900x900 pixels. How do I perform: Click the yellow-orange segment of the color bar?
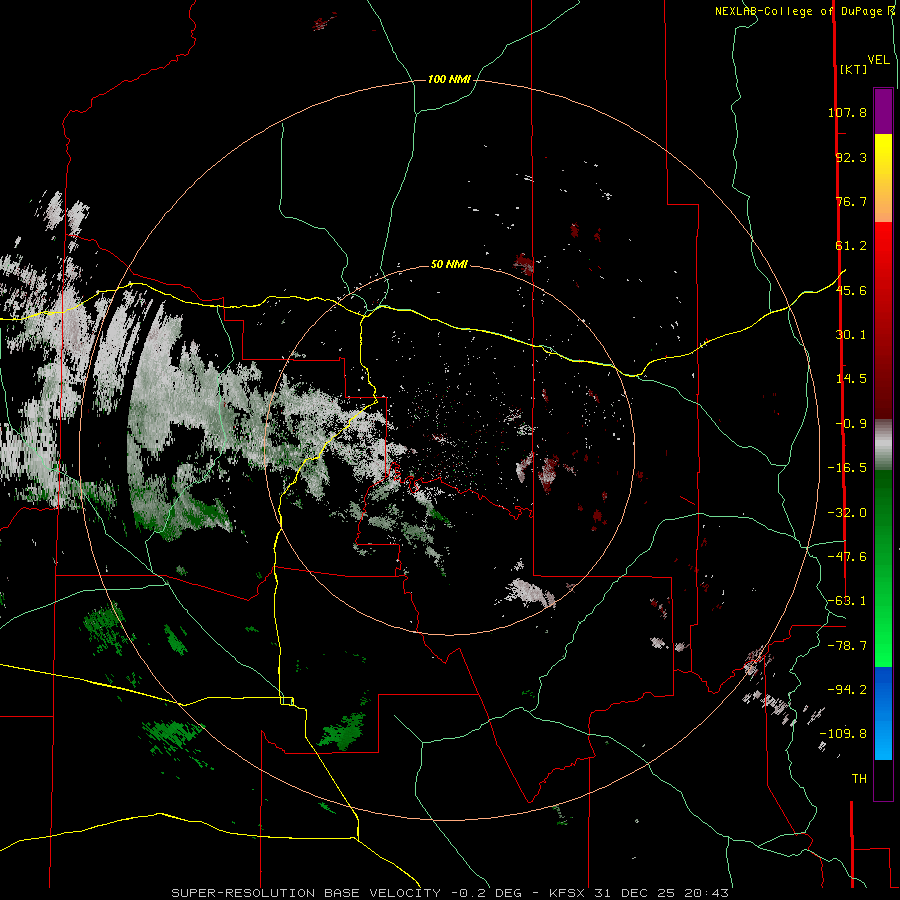(883, 178)
